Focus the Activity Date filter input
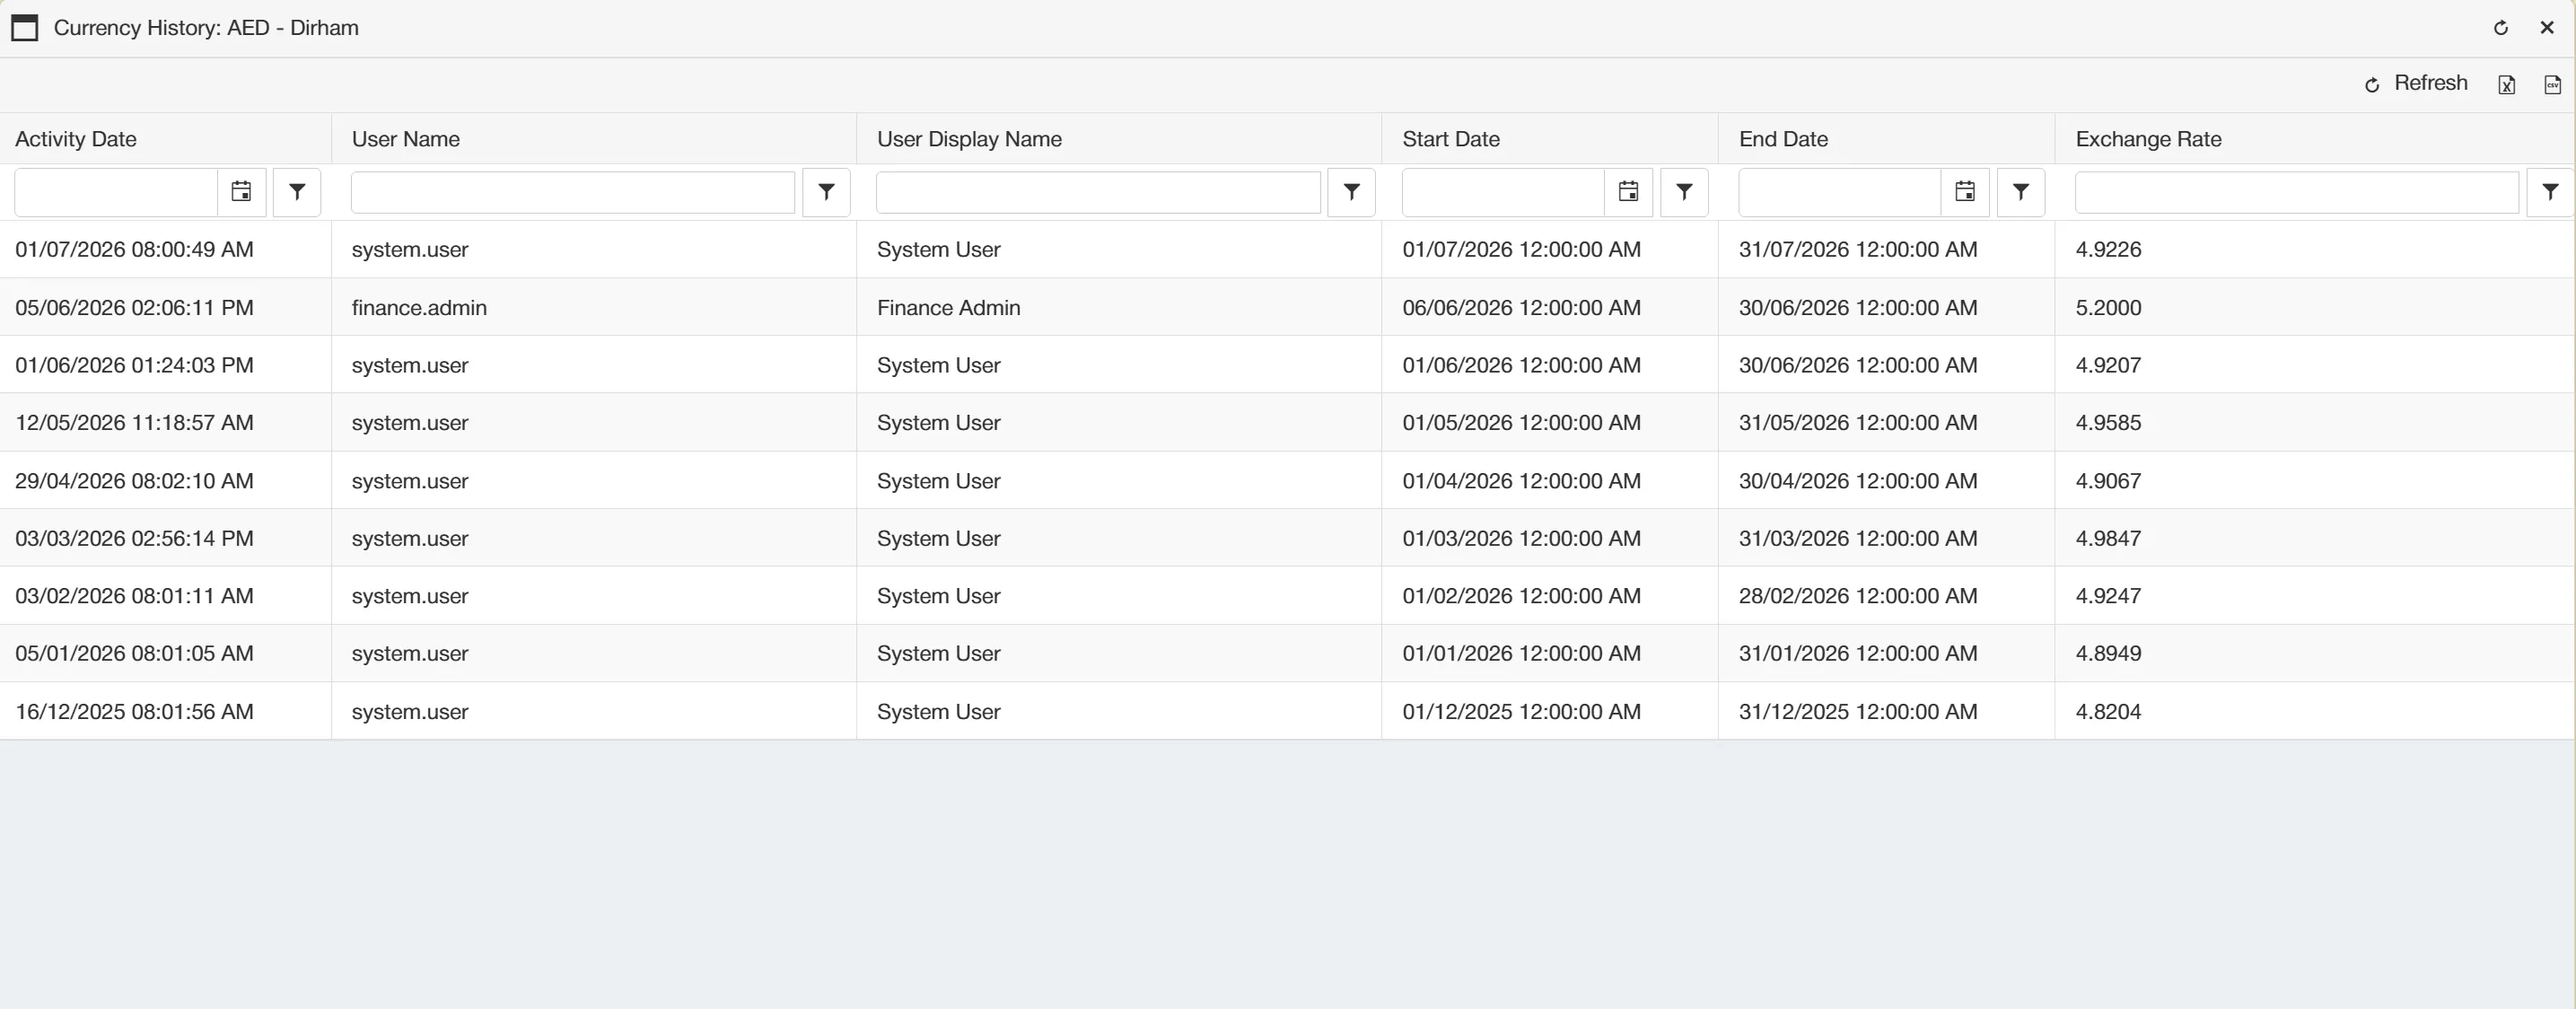 pos(116,192)
